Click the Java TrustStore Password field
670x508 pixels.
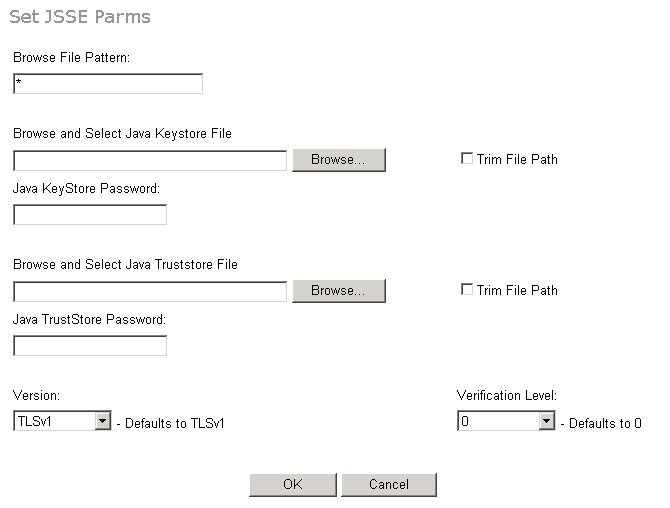(90, 346)
